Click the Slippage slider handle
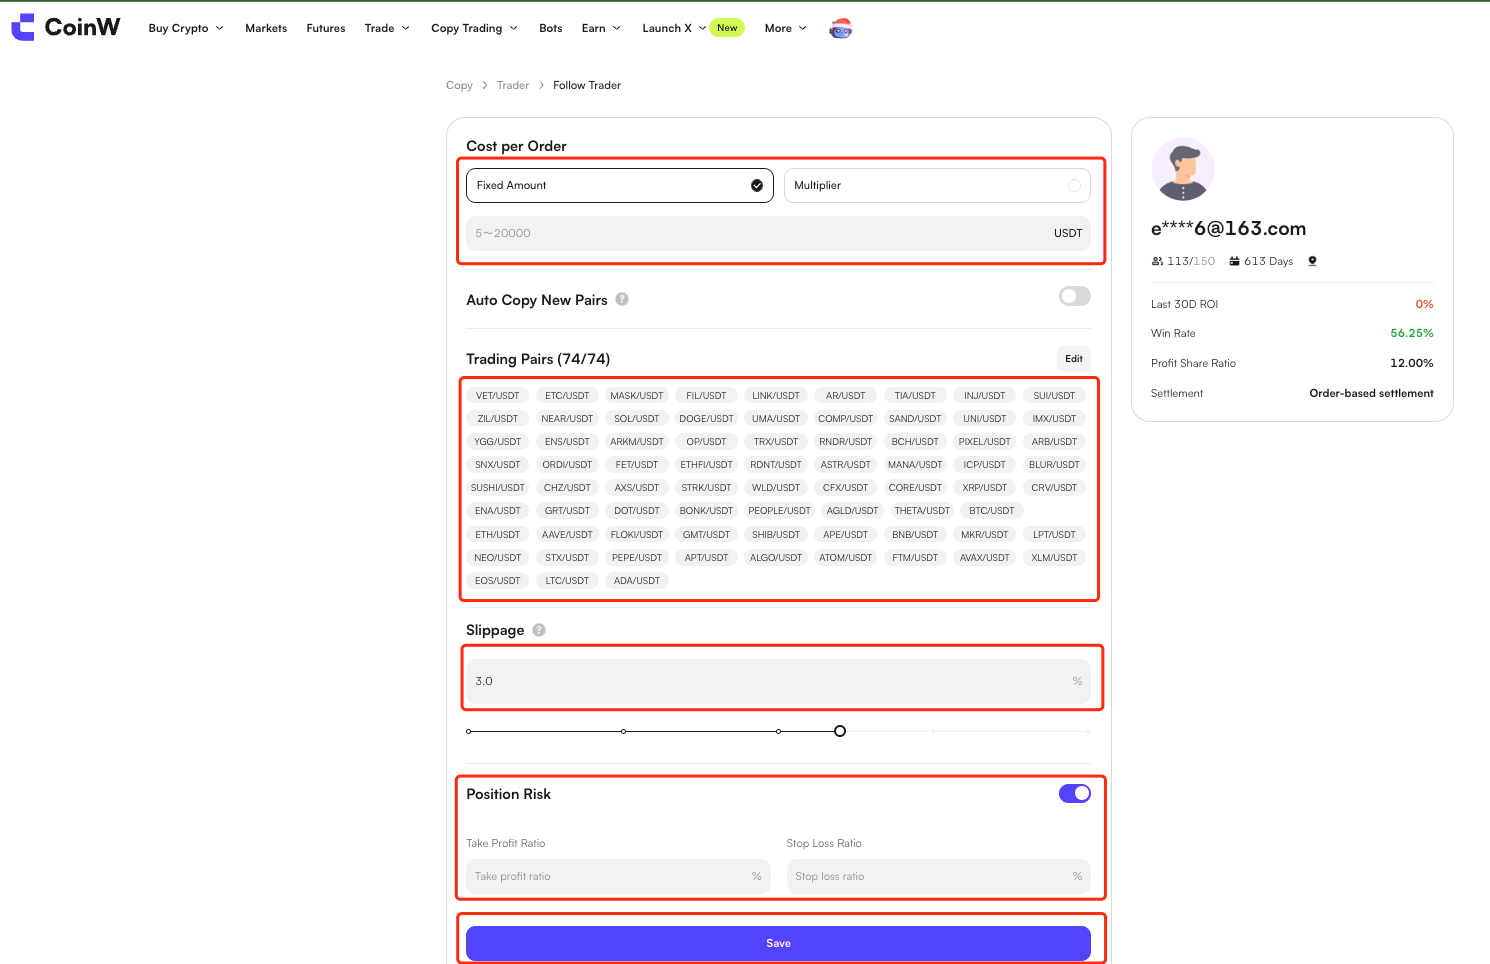 pyautogui.click(x=840, y=731)
